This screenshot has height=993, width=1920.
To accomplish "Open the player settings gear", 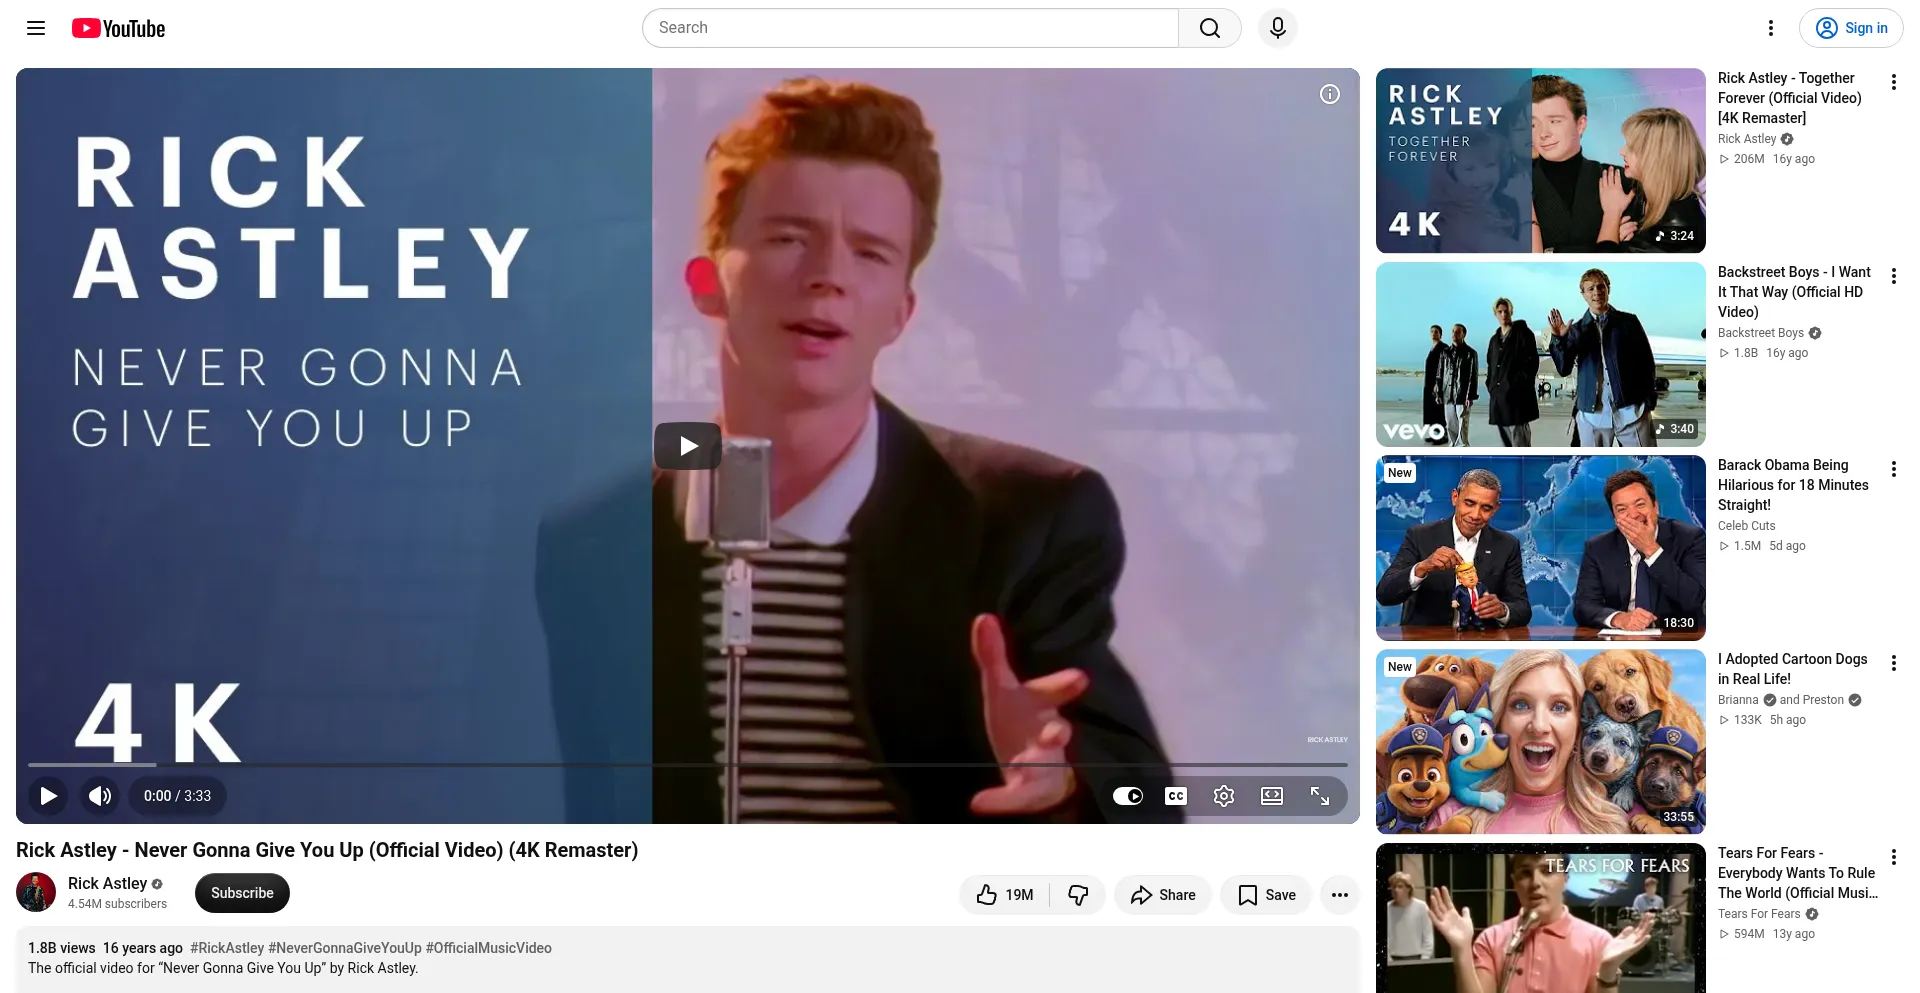I will click(x=1224, y=796).
